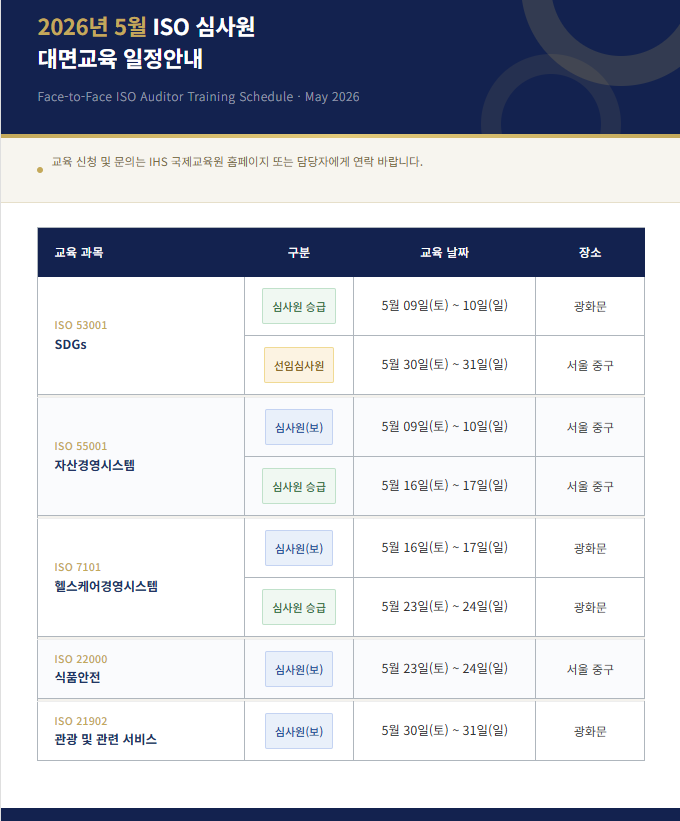Click the 교육 날짜 column header
Viewport: 680px width, 821px height.
444,253
